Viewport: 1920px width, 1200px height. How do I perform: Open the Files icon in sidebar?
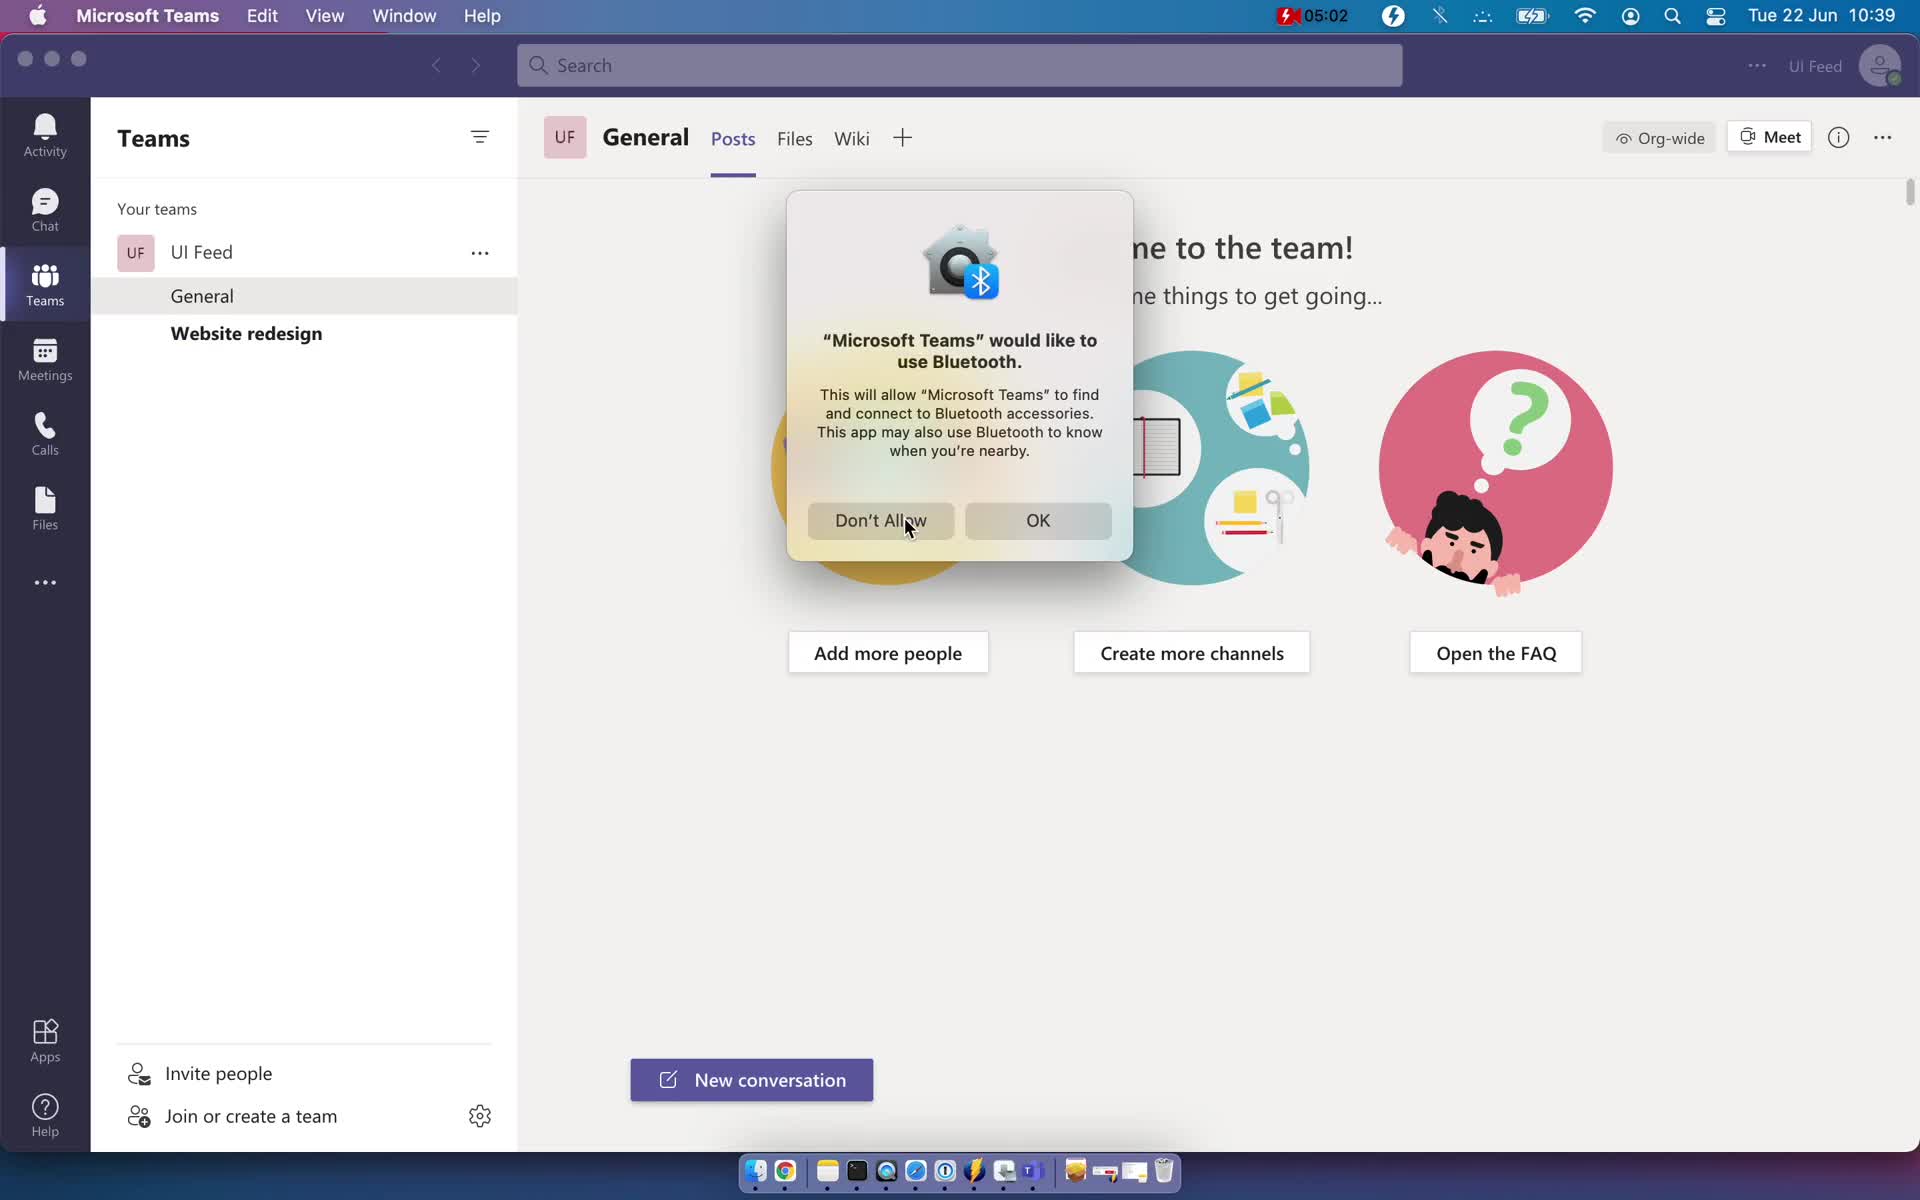click(46, 507)
